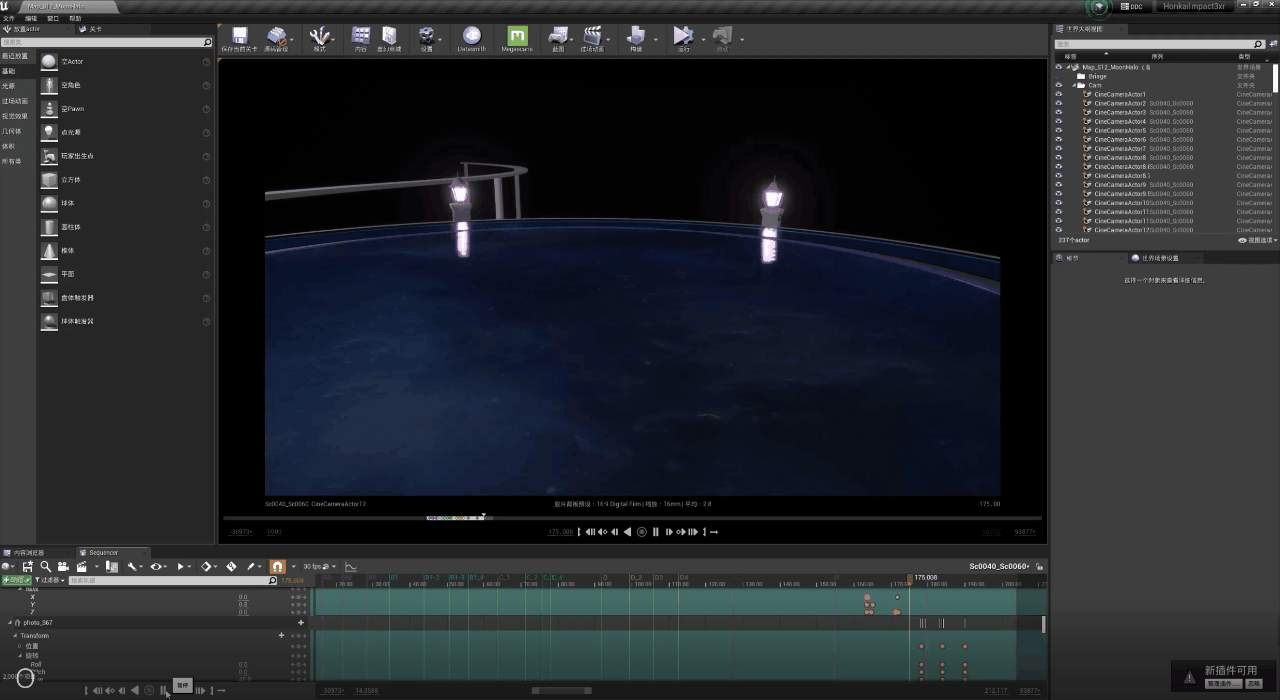Select the Geometry (几何体) category
This screenshot has width=1280, height=700.
pyautogui.click(x=11, y=131)
